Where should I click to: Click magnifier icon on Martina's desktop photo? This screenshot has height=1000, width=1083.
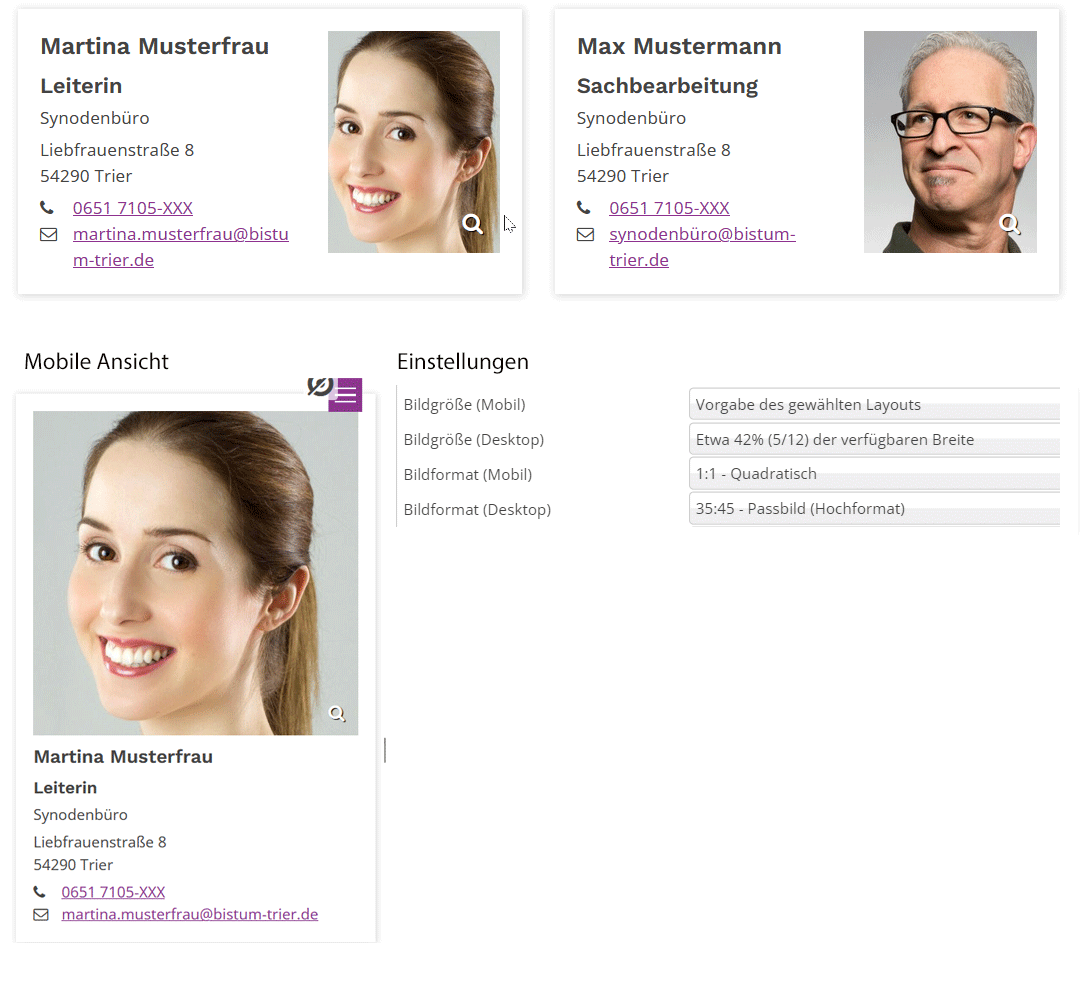tap(473, 224)
